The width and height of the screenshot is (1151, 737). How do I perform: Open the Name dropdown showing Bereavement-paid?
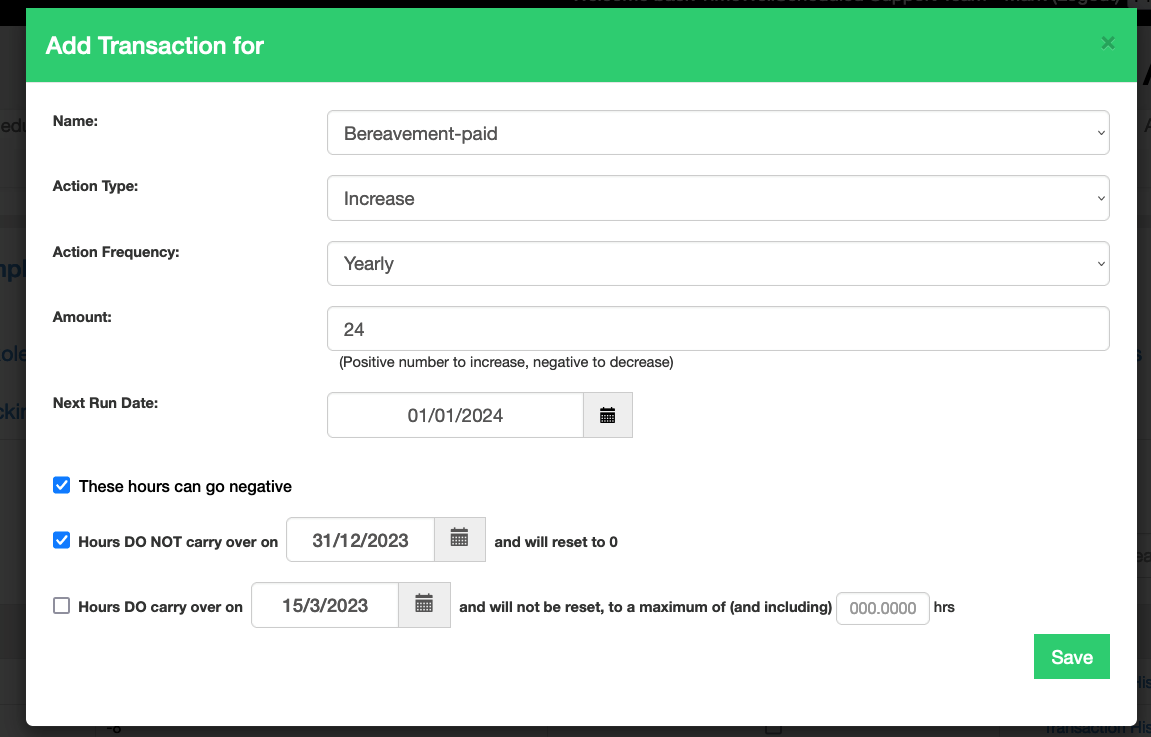point(717,133)
